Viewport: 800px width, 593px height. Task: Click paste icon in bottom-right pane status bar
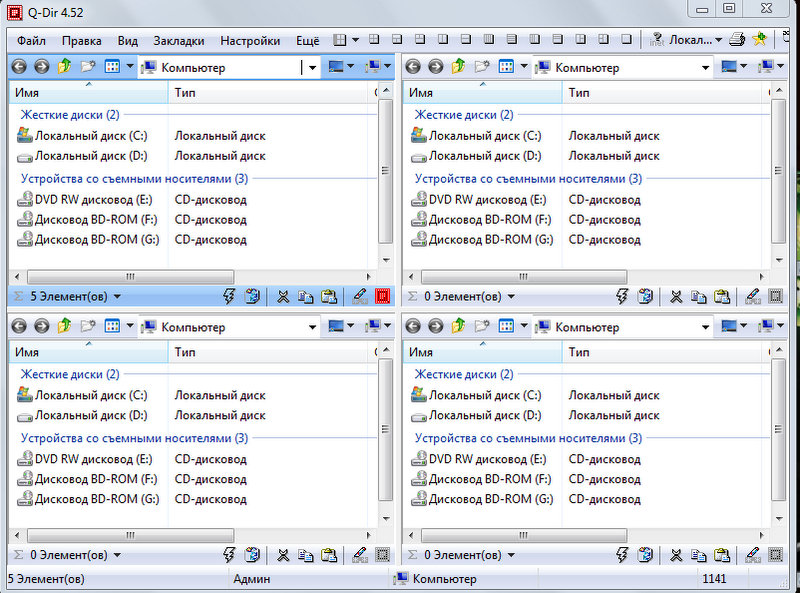click(722, 555)
